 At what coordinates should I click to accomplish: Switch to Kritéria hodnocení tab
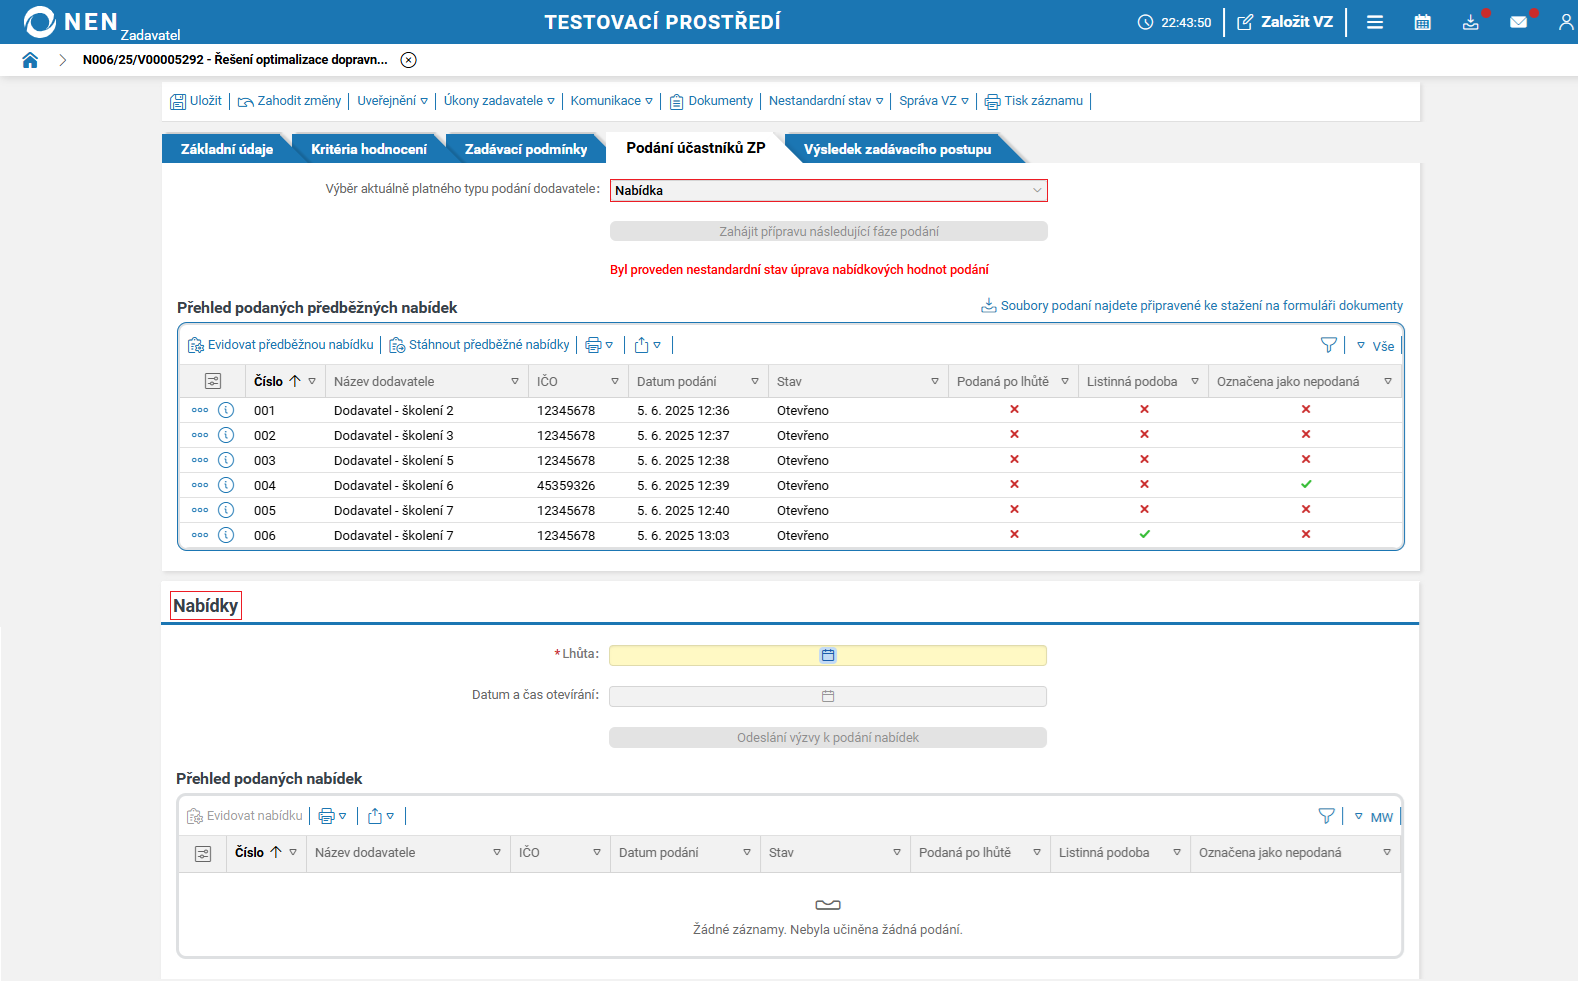pos(368,149)
